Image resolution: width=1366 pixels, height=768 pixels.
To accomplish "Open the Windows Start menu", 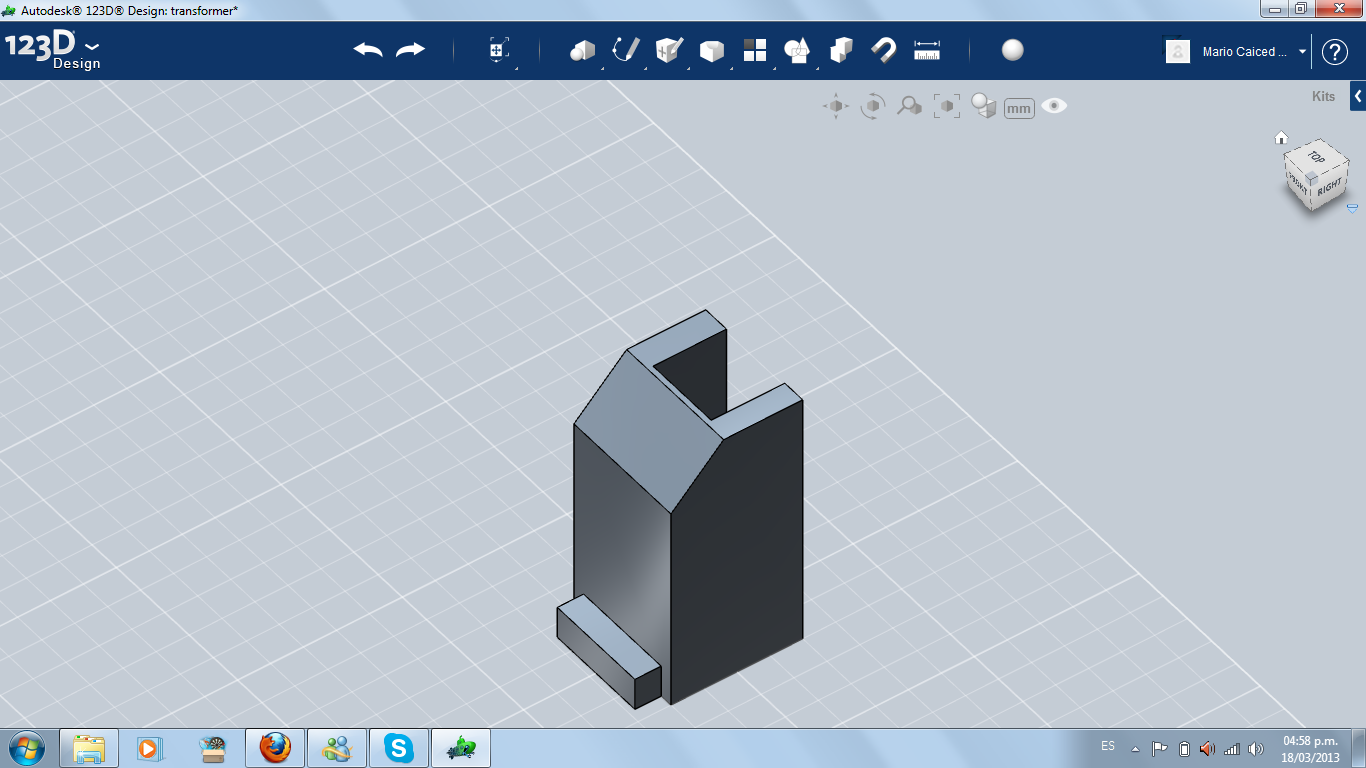I will pos(25,747).
